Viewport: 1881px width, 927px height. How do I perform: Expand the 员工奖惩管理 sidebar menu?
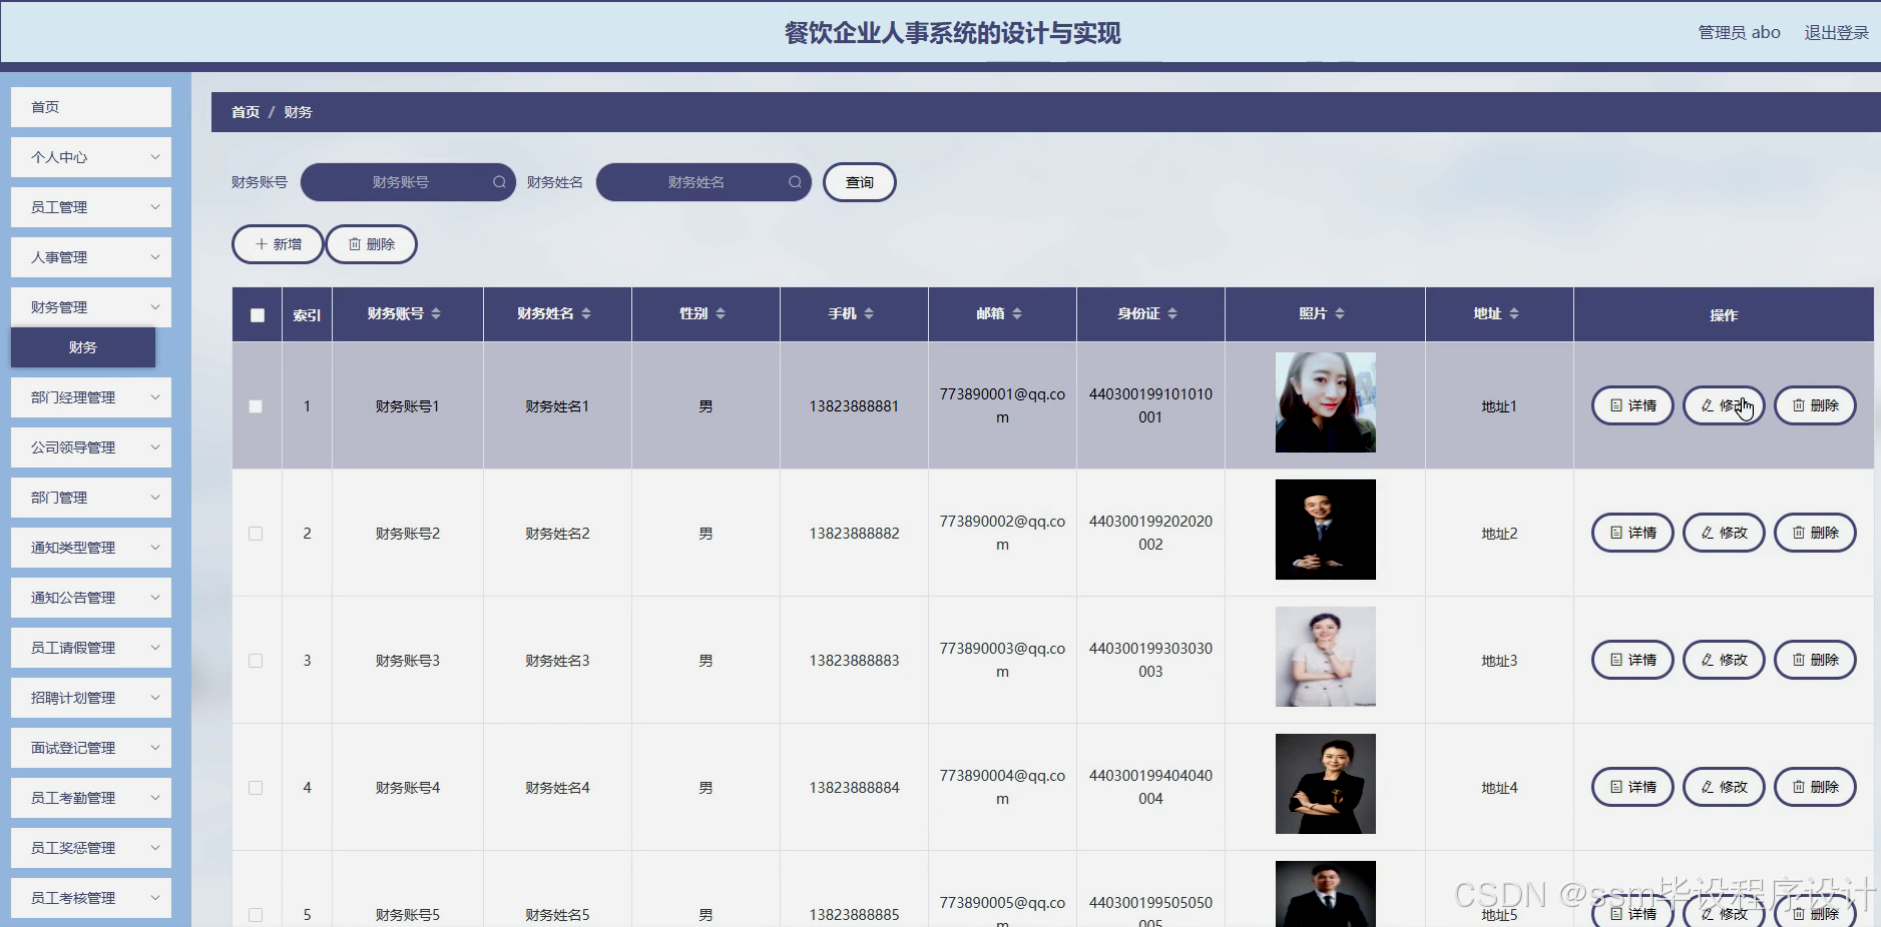pyautogui.click(x=91, y=847)
